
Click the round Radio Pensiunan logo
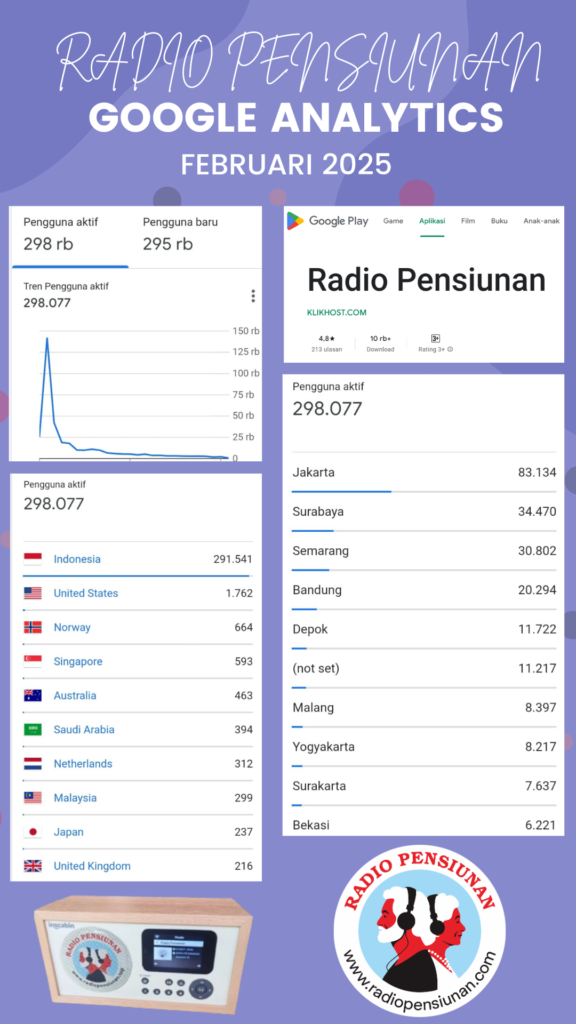tap(419, 931)
